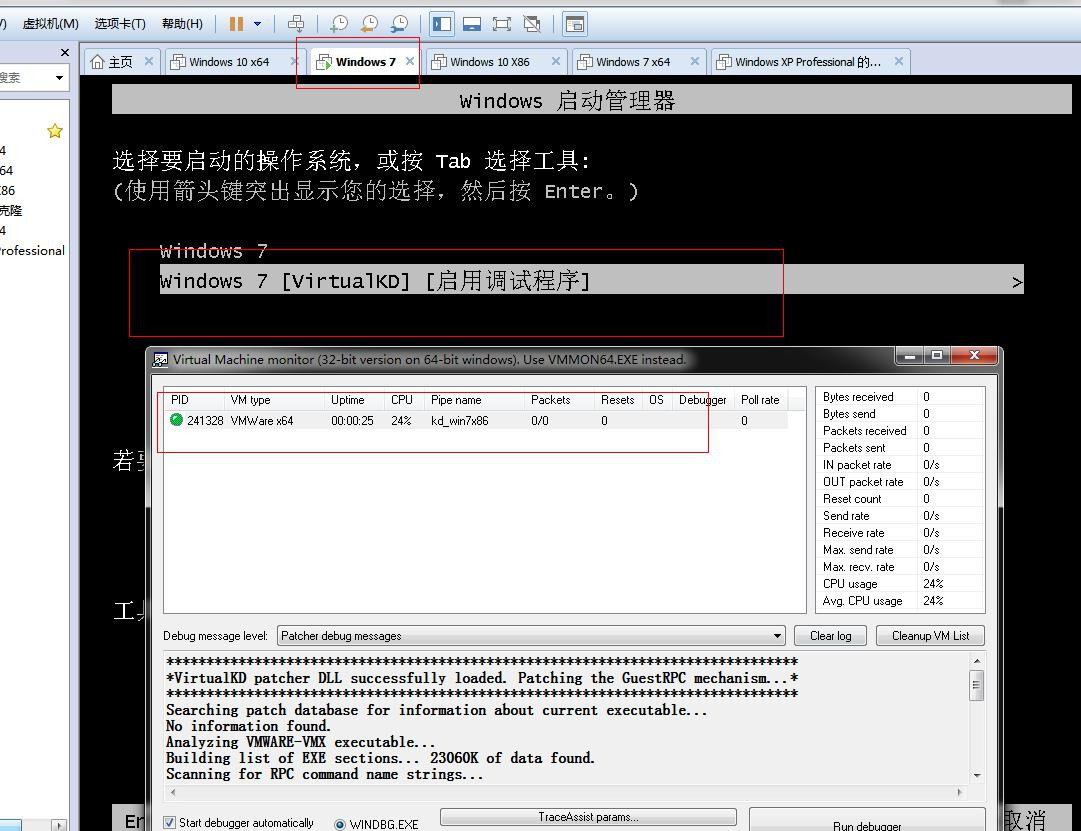This screenshot has width=1081, height=831.
Task: Click send Ctrl+Alt+Del toolbar icon
Action: 296,23
